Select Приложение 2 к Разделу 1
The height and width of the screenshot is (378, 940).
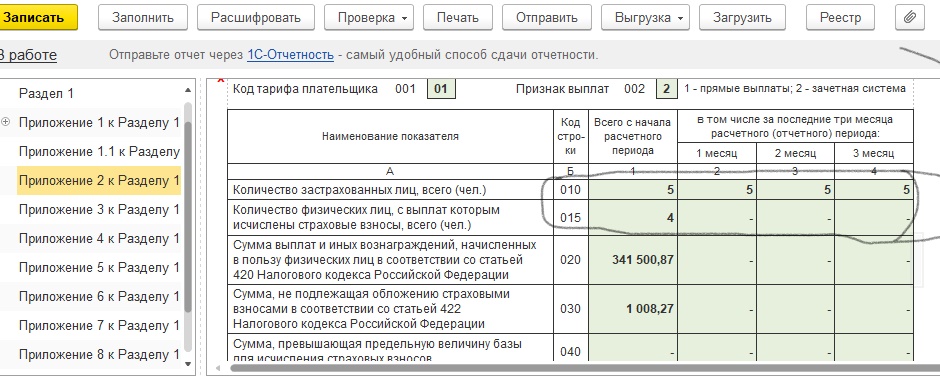point(99,180)
